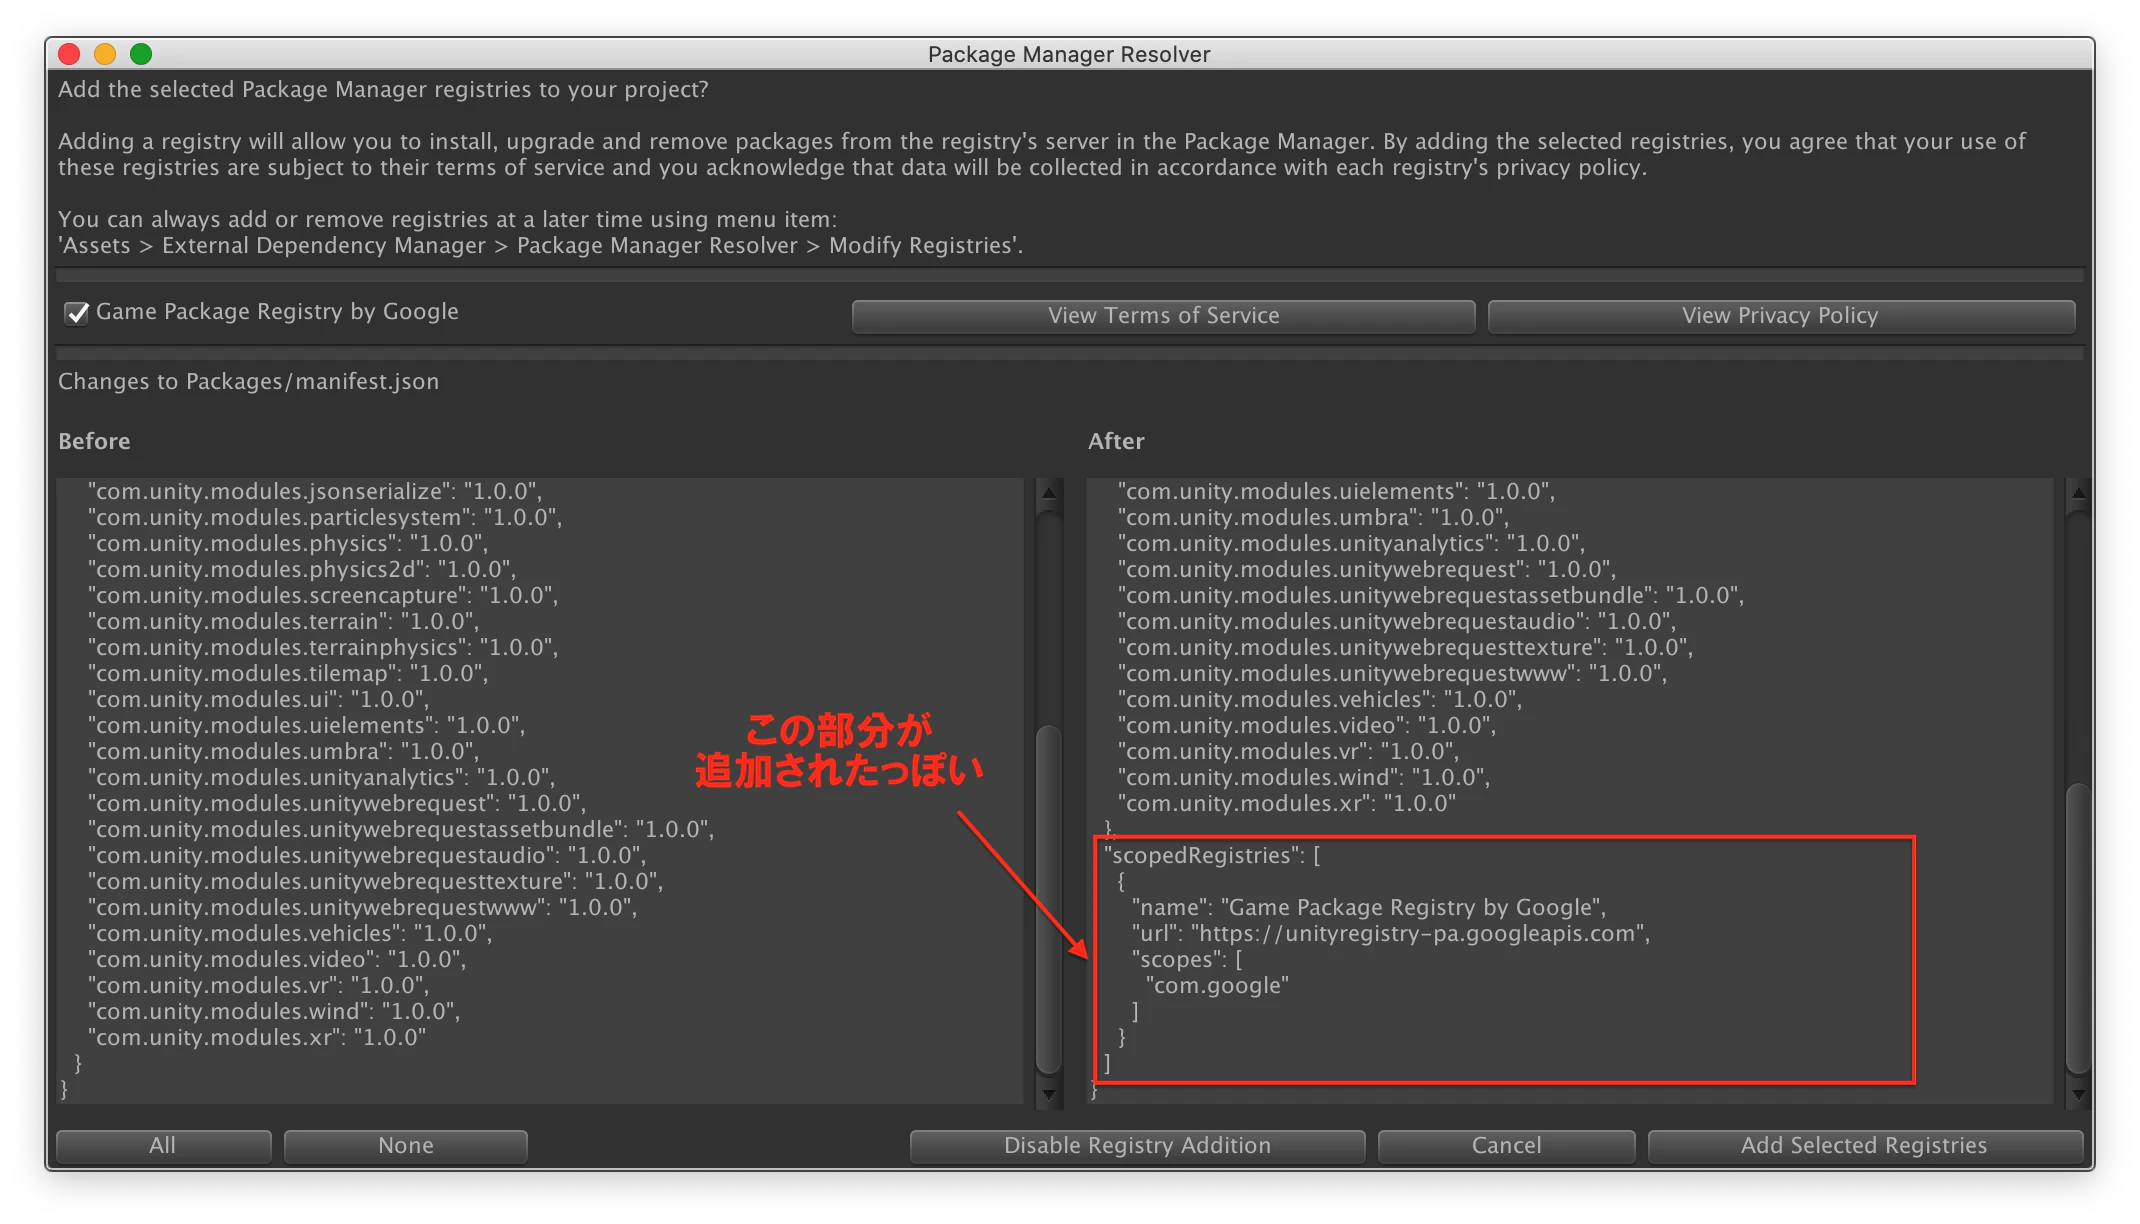Click com.unity.modules.uielements in Before pane
This screenshot has height=1224, width=2140.
click(306, 726)
